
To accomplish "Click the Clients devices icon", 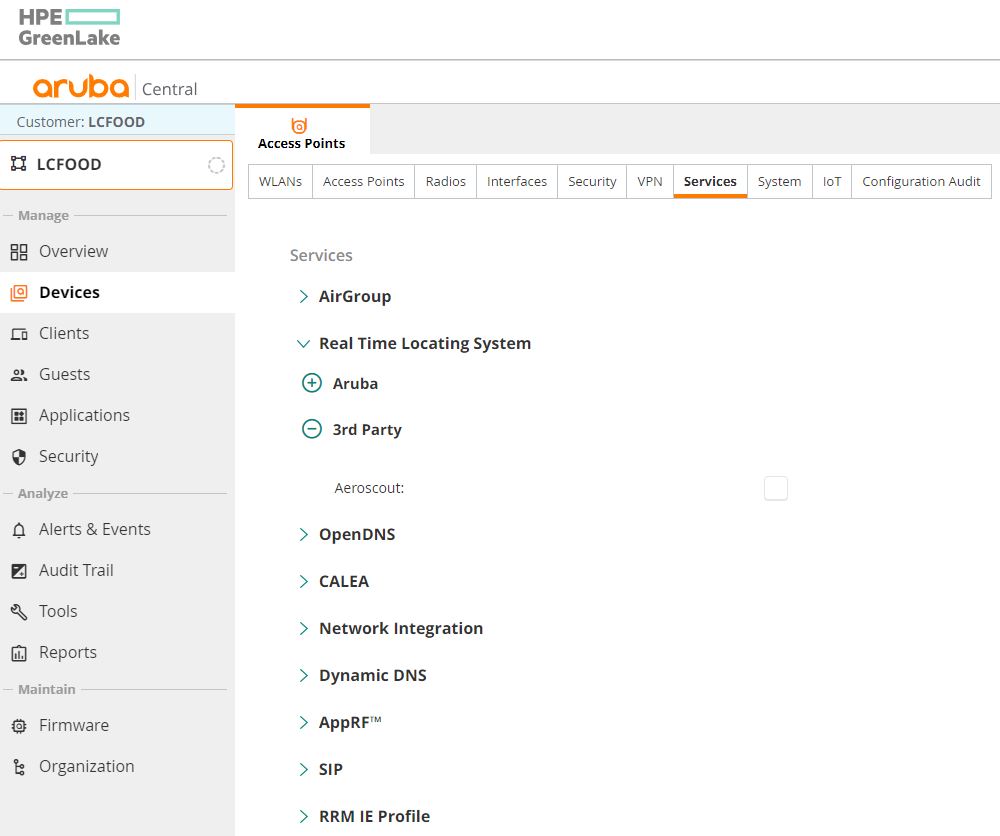I will point(19,334).
